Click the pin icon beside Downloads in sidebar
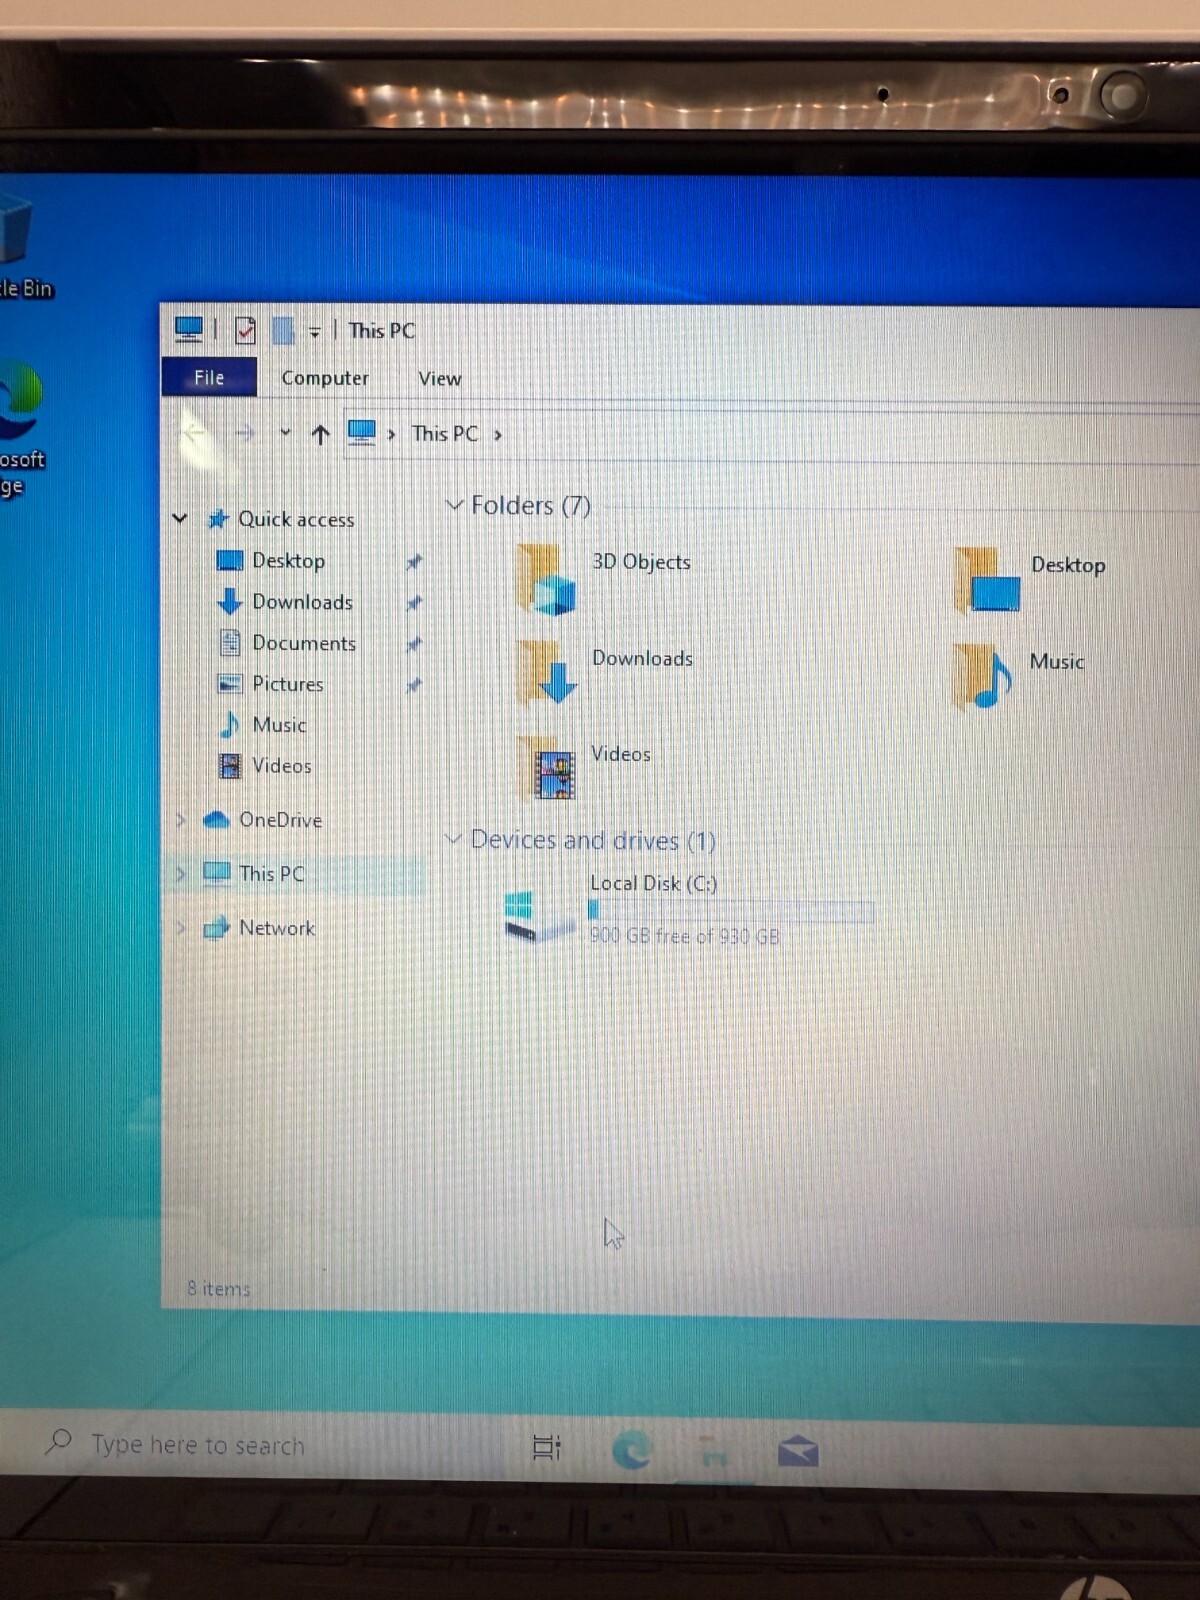 [x=414, y=603]
